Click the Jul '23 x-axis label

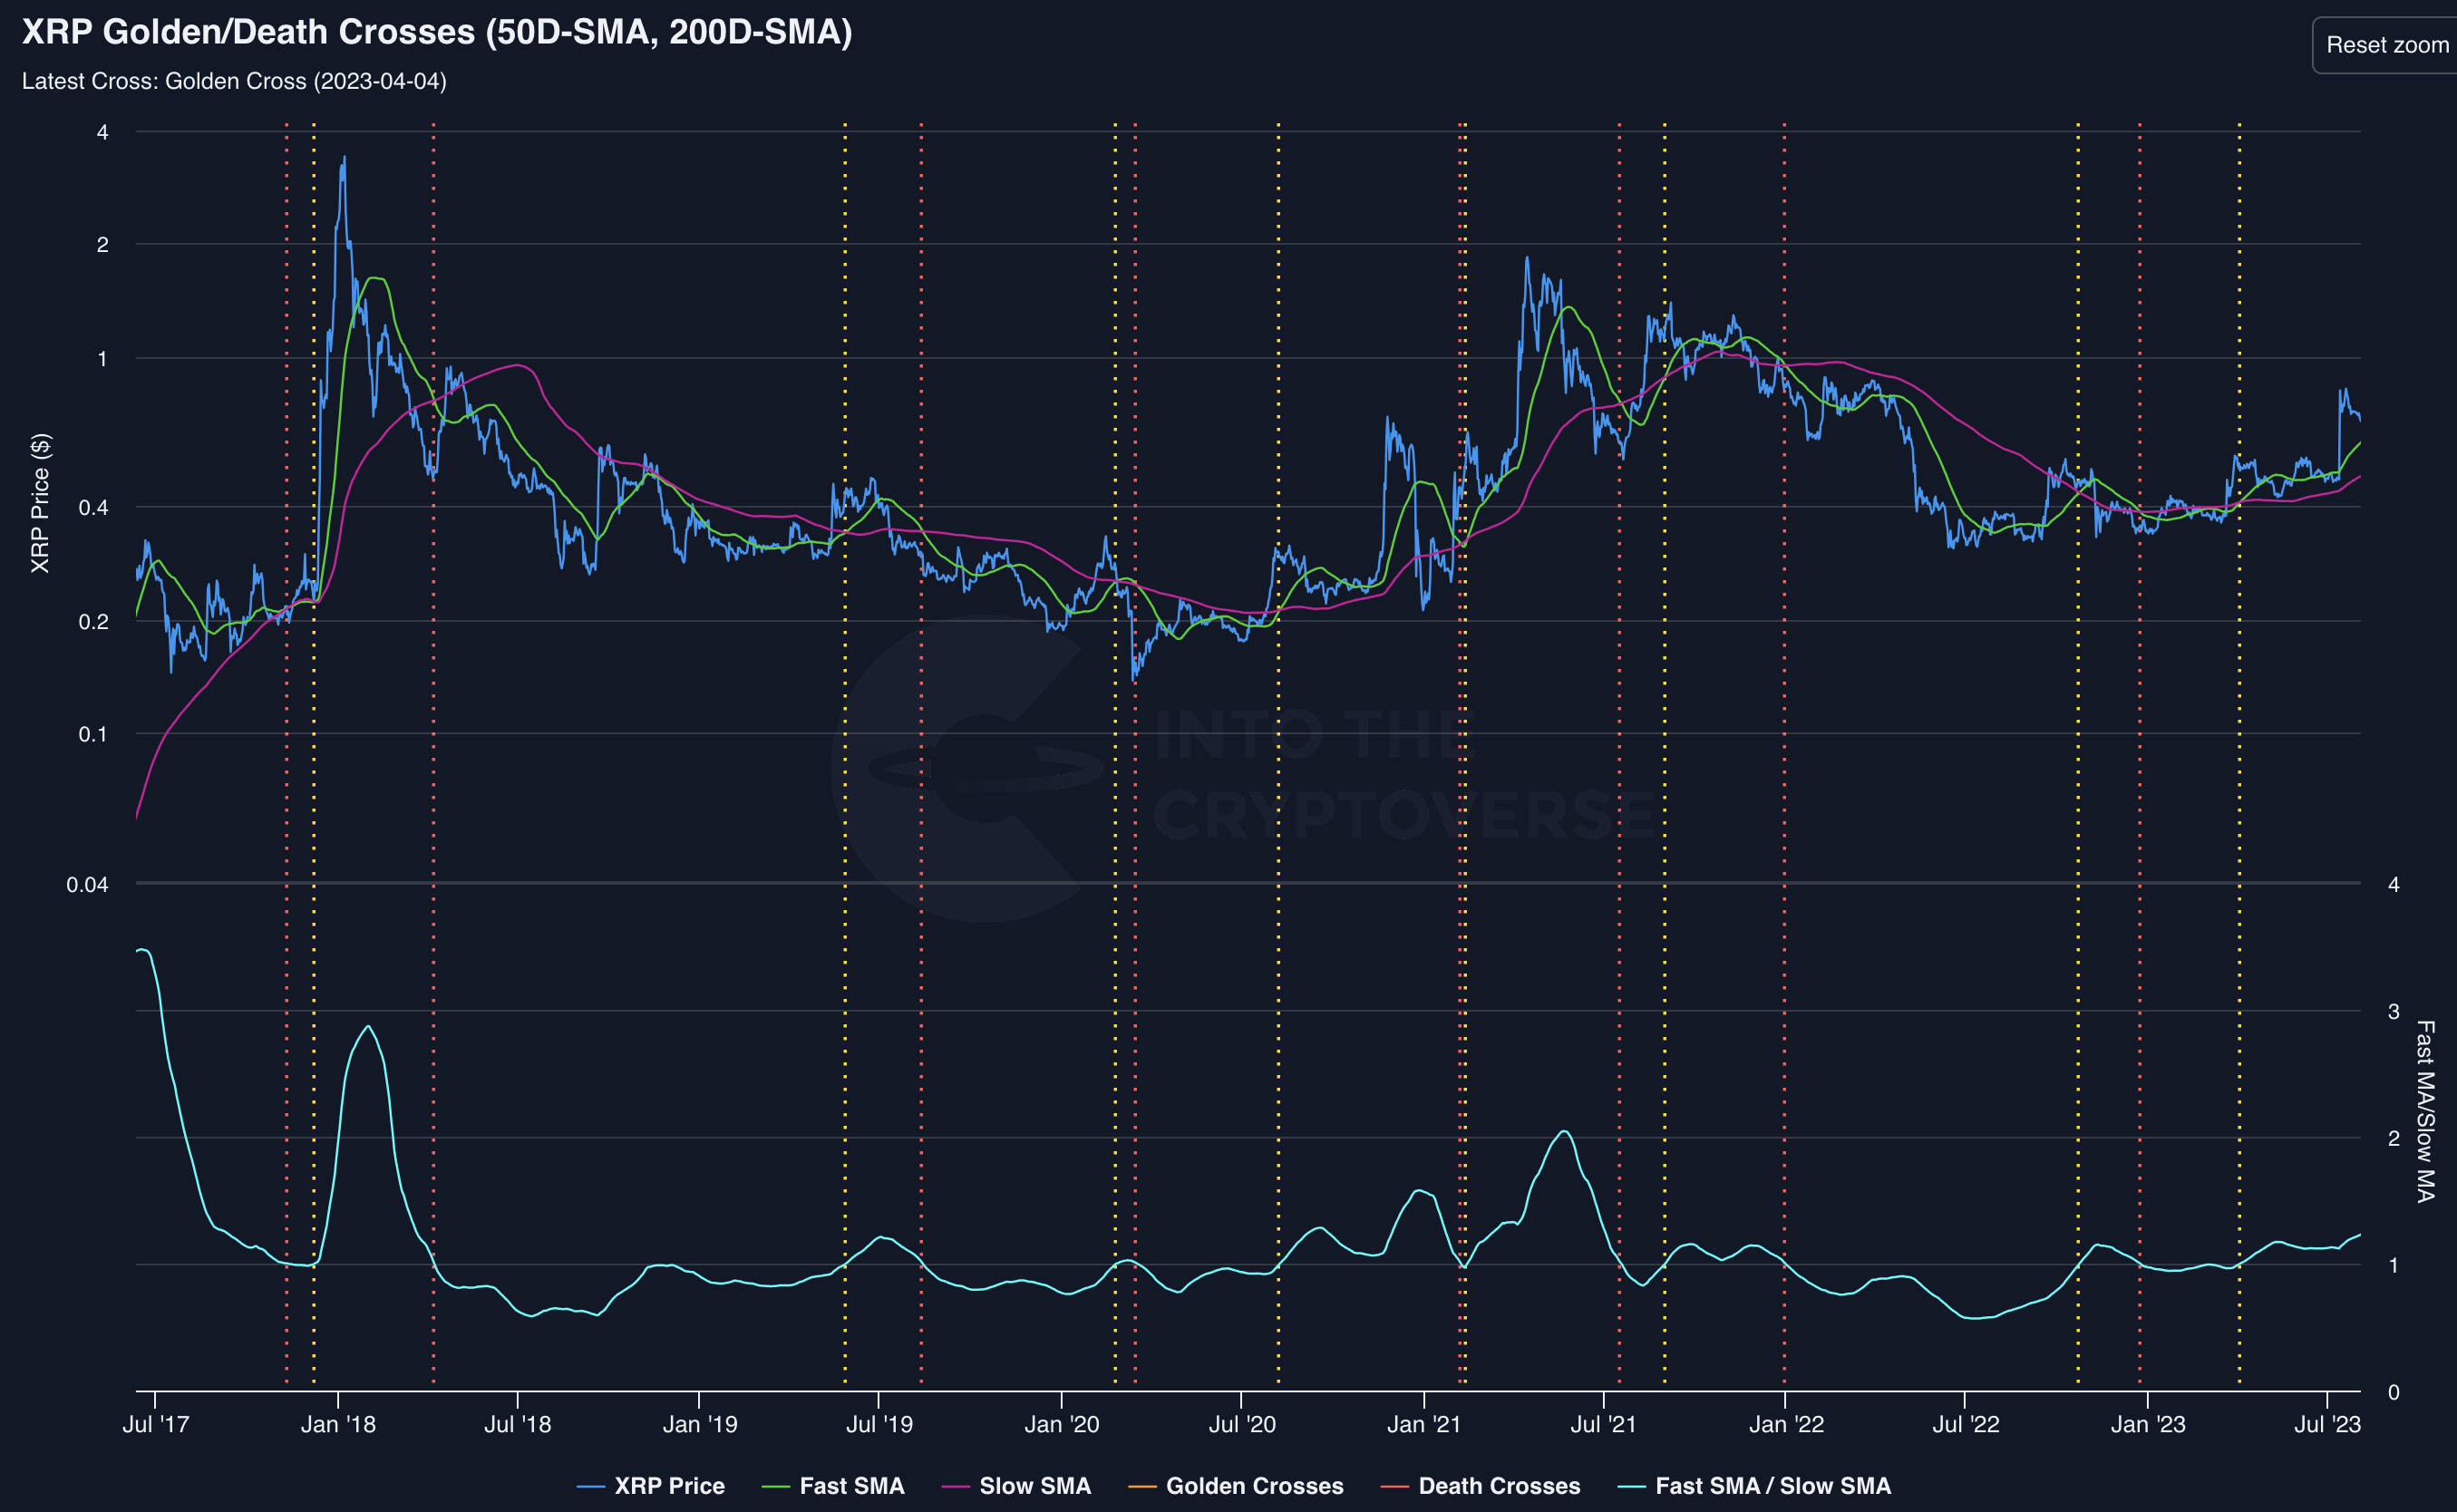click(x=2327, y=1424)
